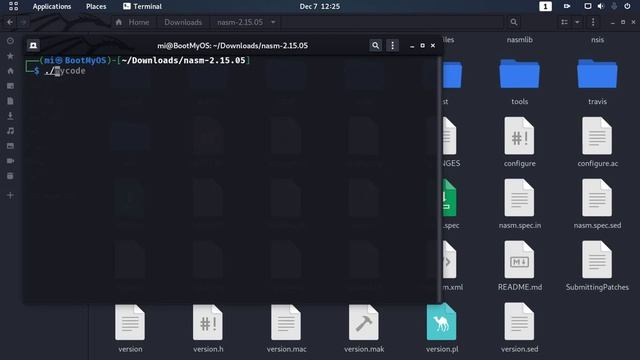Image resolution: width=640 pixels, height=360 pixels.
Task: Open the power menu icon
Action: point(627,7)
